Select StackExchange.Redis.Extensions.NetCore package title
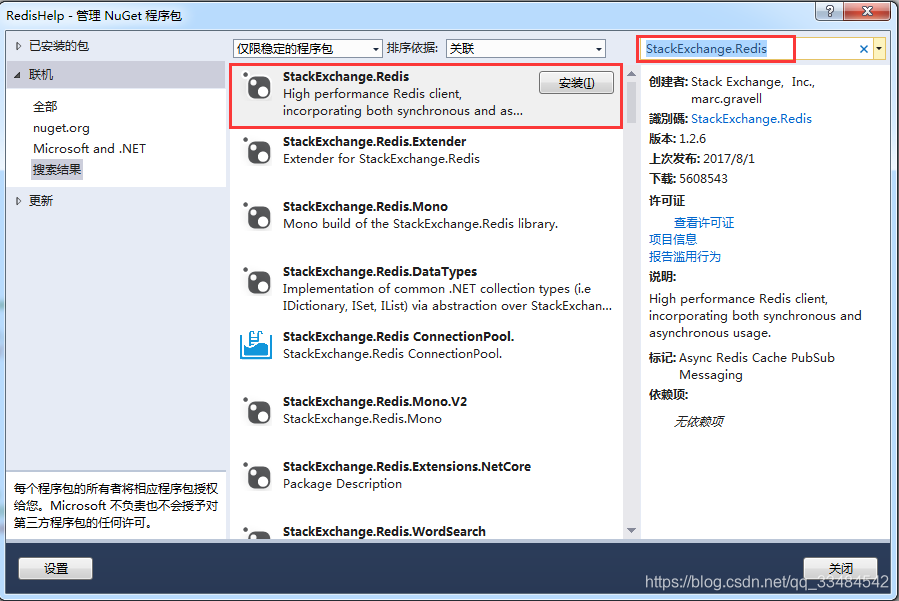This screenshot has height=601, width=899. coord(406,467)
